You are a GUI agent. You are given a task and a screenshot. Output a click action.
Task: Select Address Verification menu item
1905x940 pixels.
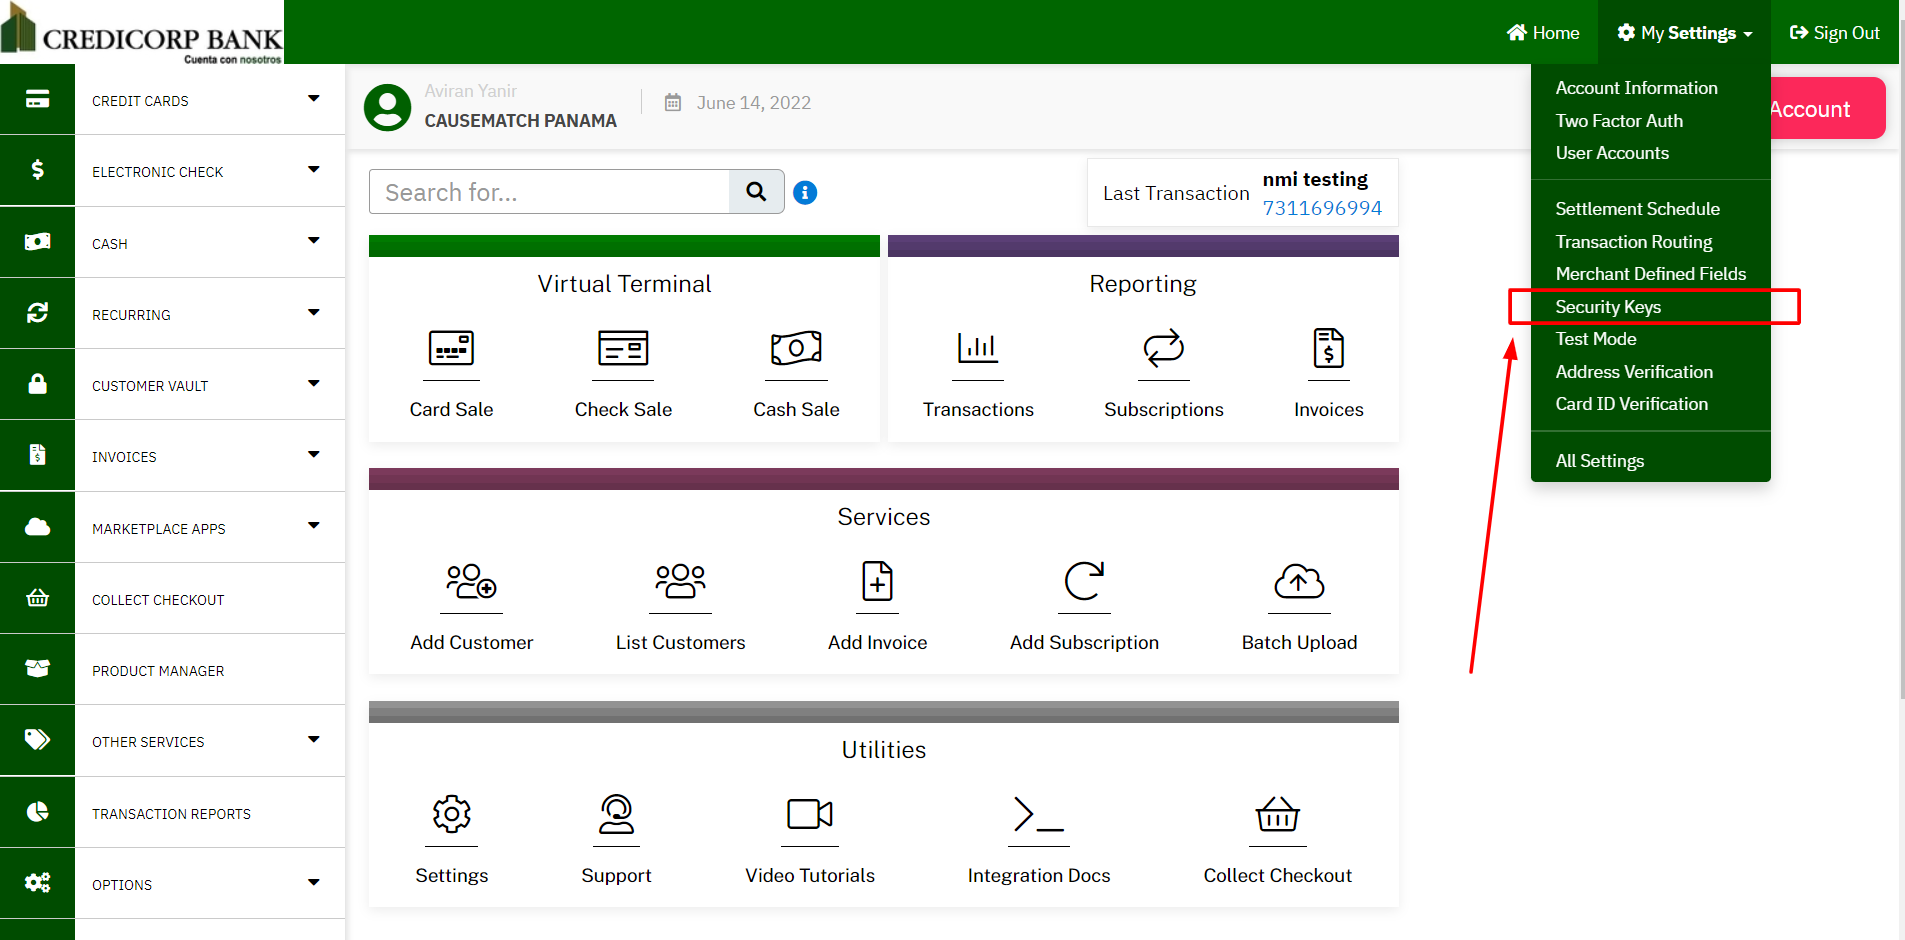click(x=1634, y=372)
